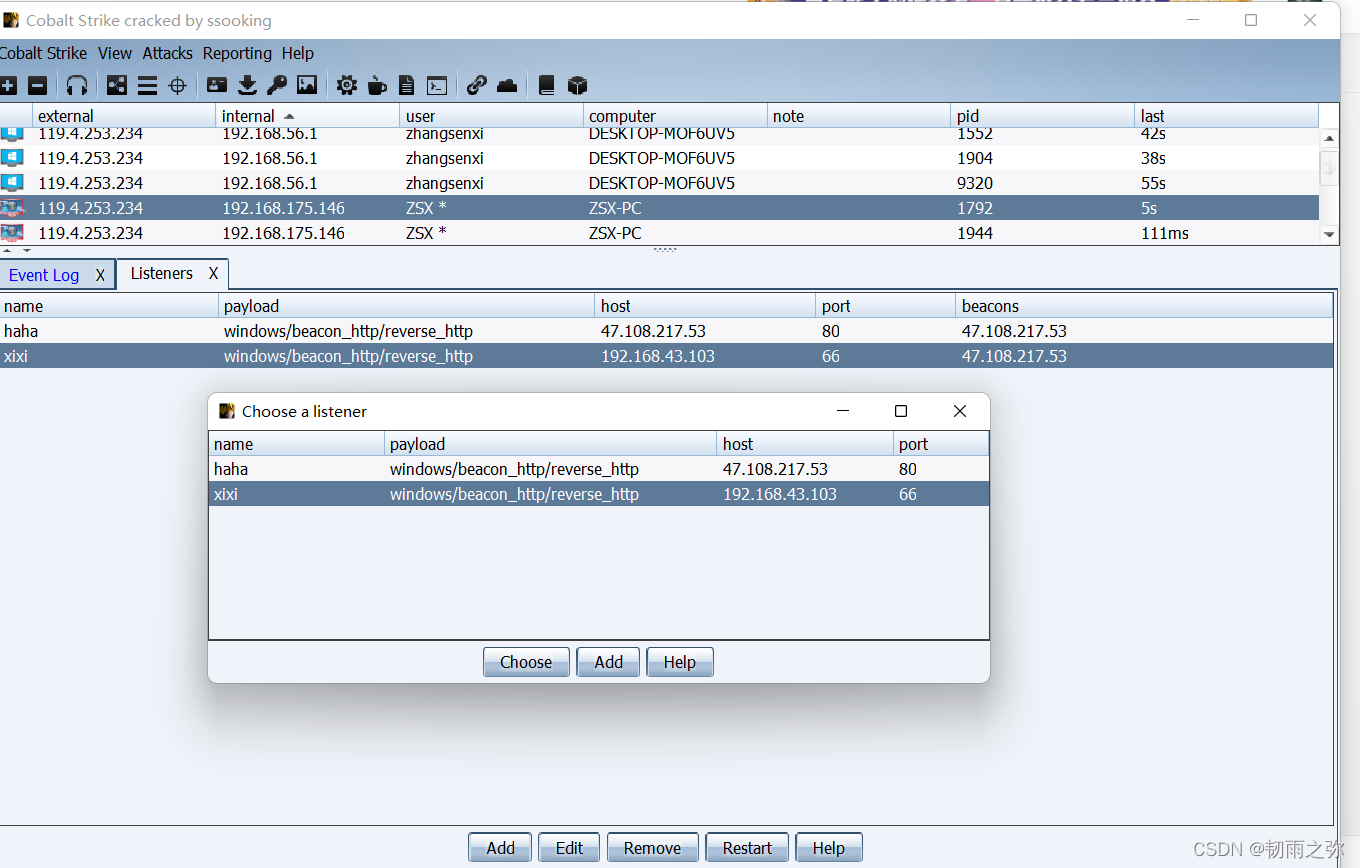Click Choose in the listener dialog
The width and height of the screenshot is (1360, 868).
coord(526,662)
